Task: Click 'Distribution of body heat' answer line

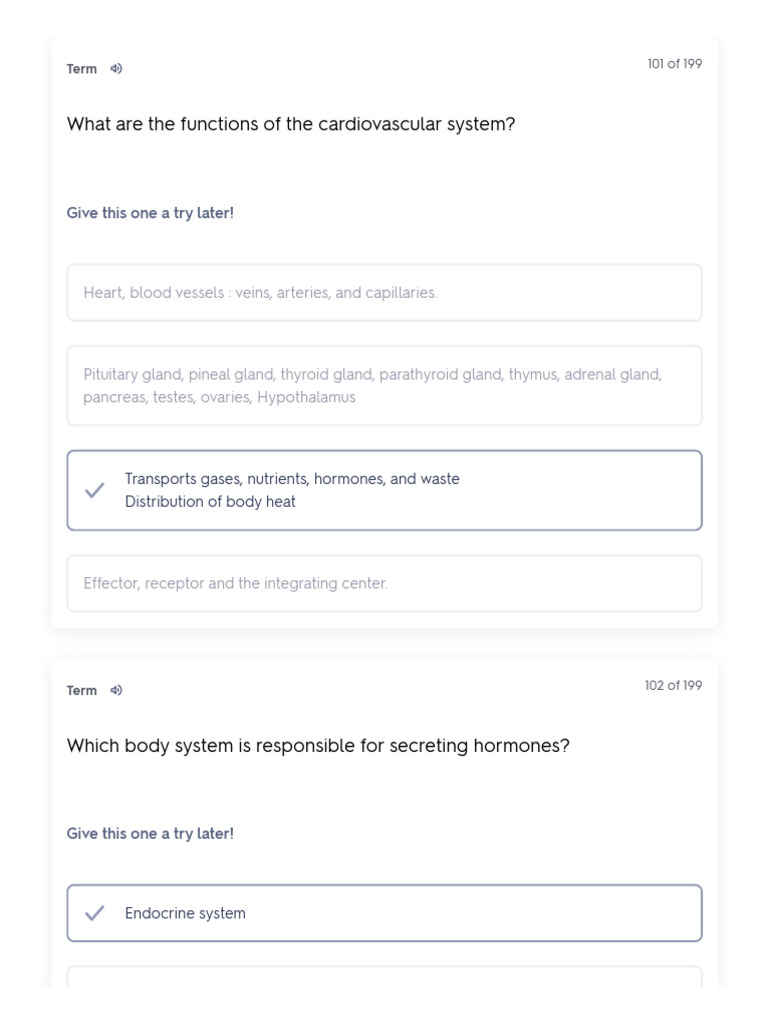Action: pos(210,502)
